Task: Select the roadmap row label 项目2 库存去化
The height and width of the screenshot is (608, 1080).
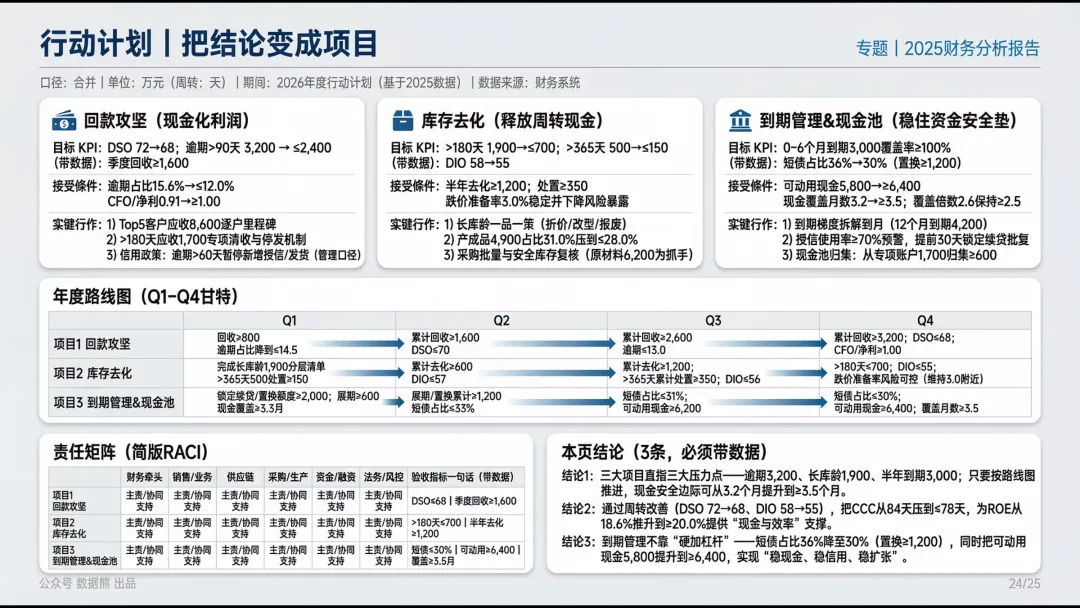Action: click(92, 373)
